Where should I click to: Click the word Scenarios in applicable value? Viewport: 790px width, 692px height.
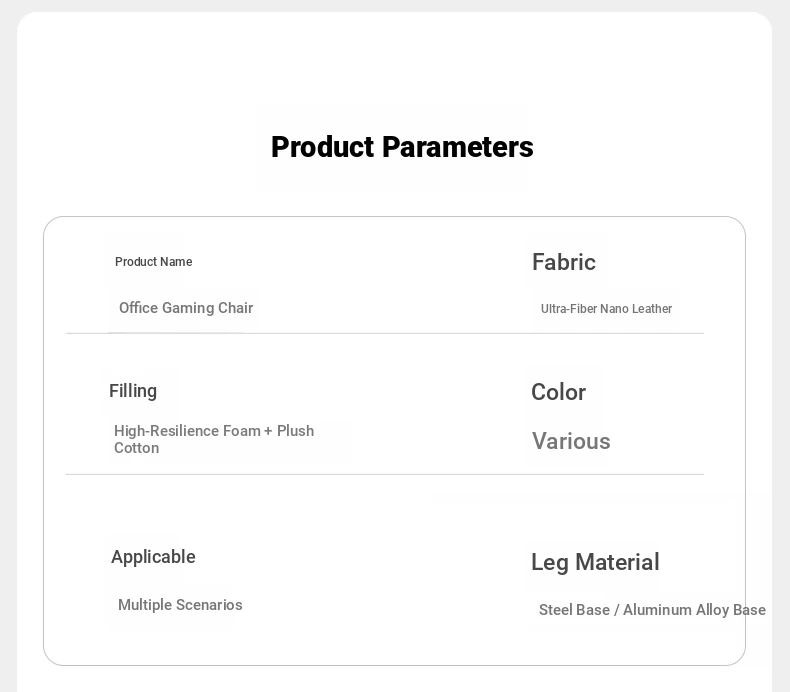tap(209, 605)
